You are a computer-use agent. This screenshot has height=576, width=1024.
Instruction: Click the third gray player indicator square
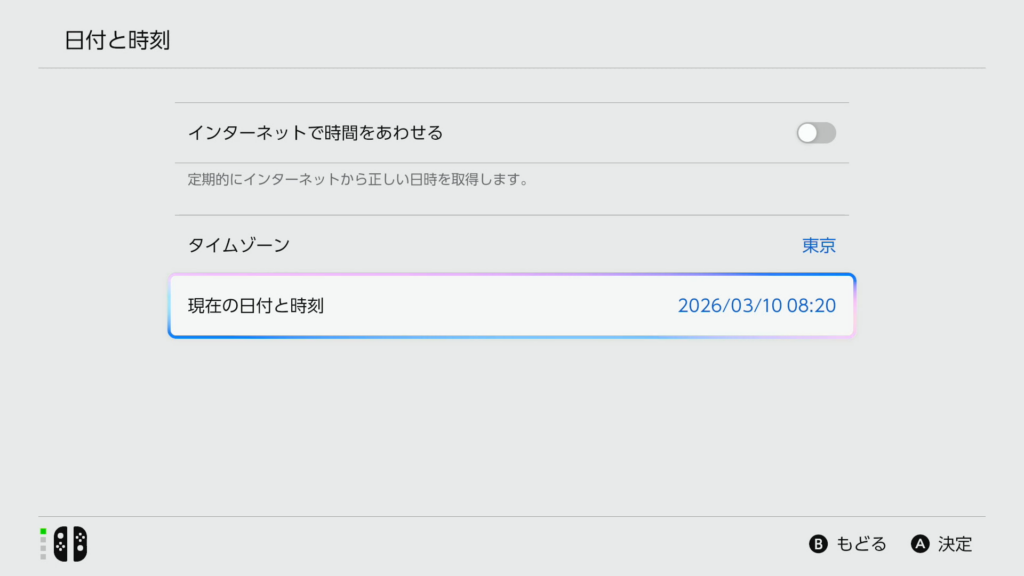pos(43,548)
